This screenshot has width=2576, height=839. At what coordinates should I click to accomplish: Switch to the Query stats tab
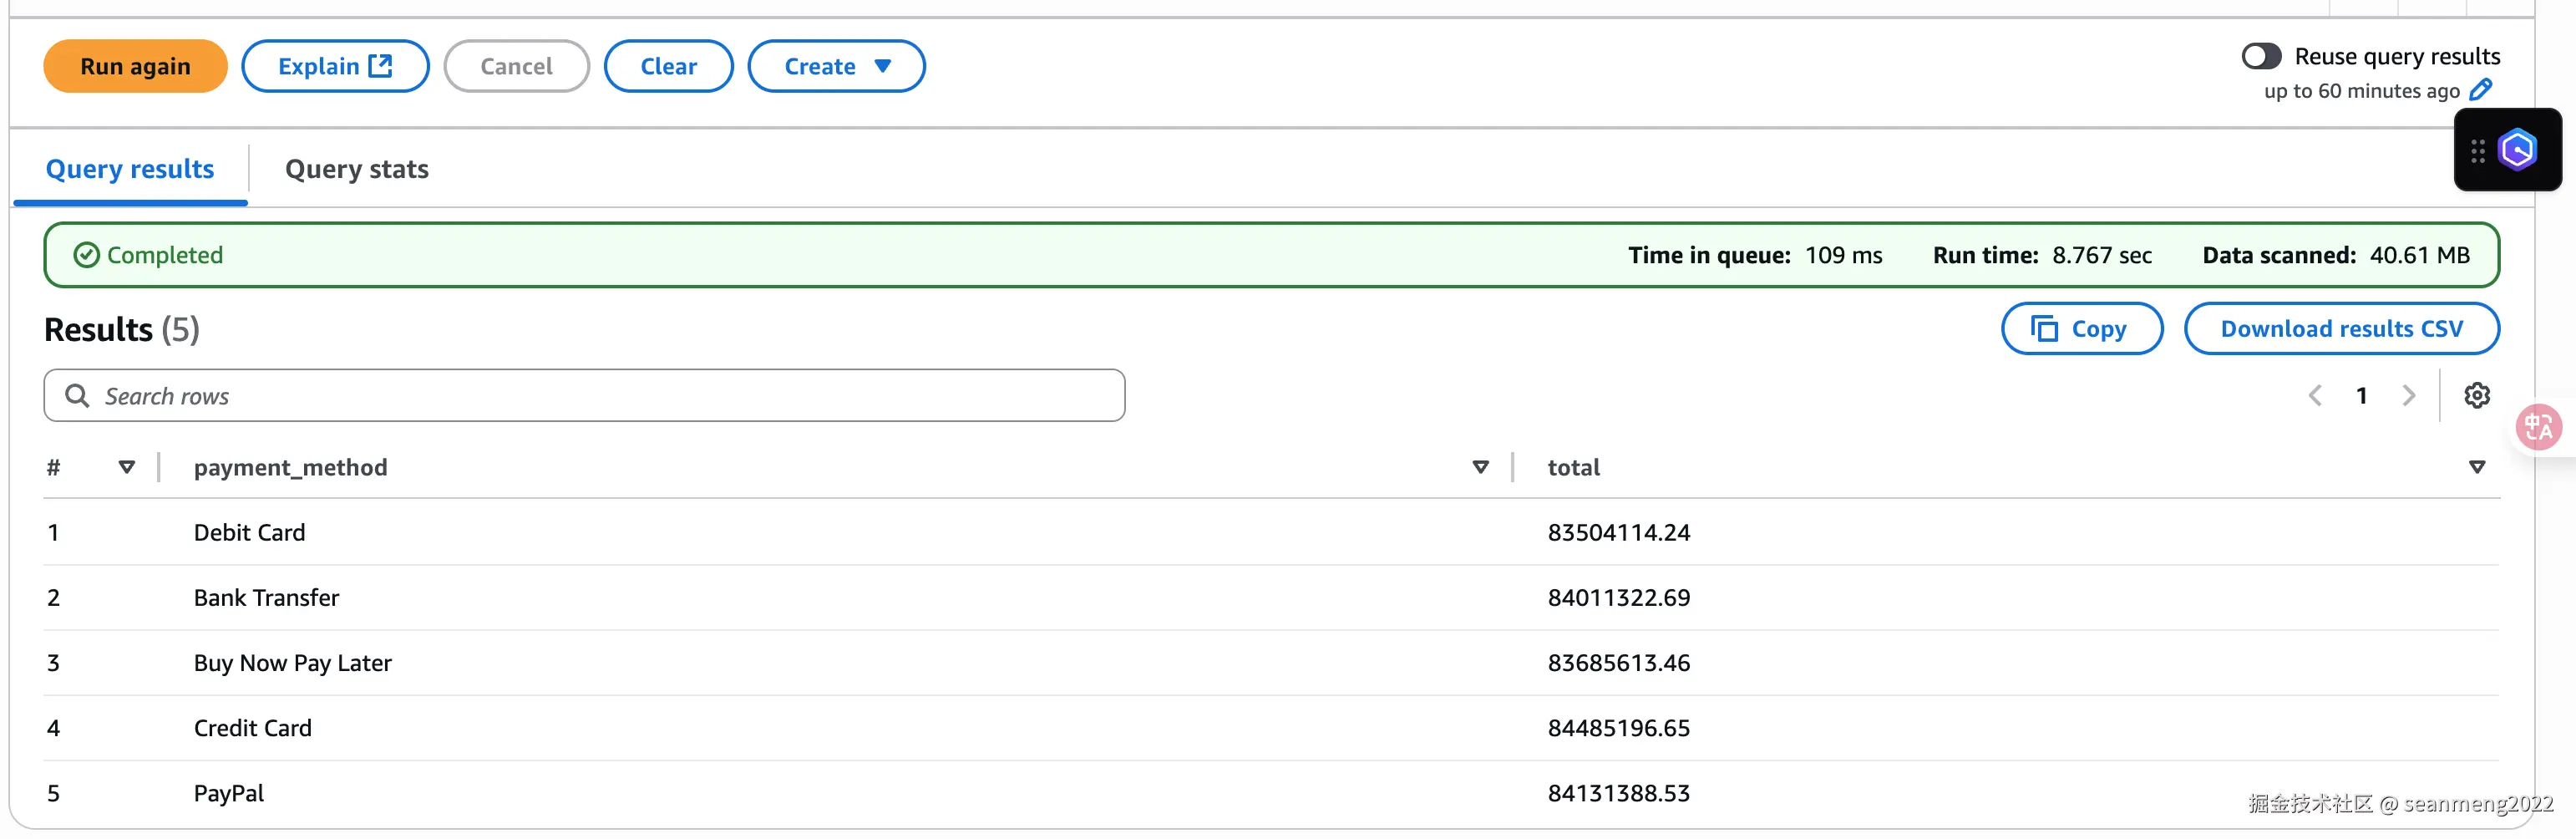click(x=356, y=169)
